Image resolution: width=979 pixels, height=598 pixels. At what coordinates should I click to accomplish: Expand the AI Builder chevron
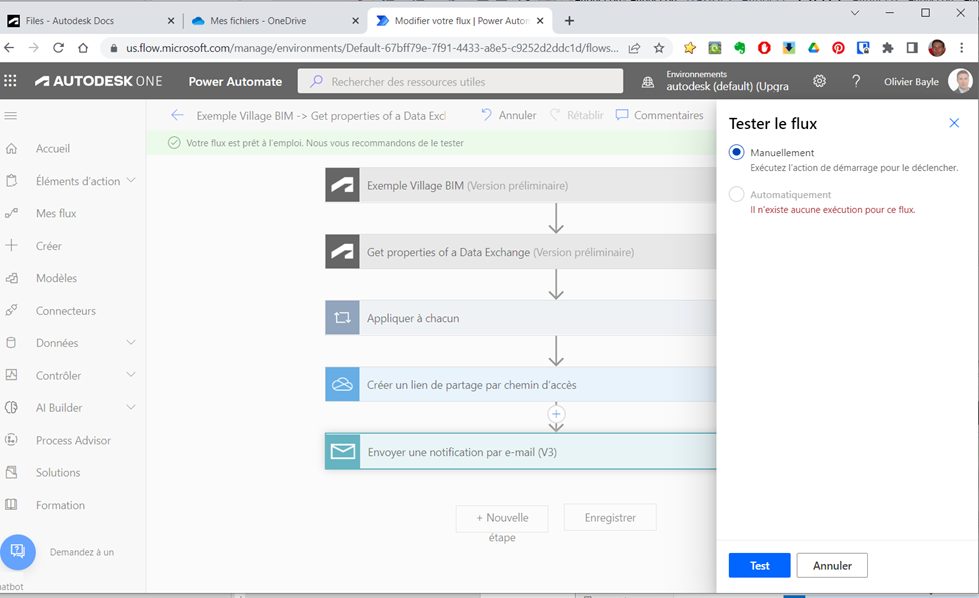[131, 408]
